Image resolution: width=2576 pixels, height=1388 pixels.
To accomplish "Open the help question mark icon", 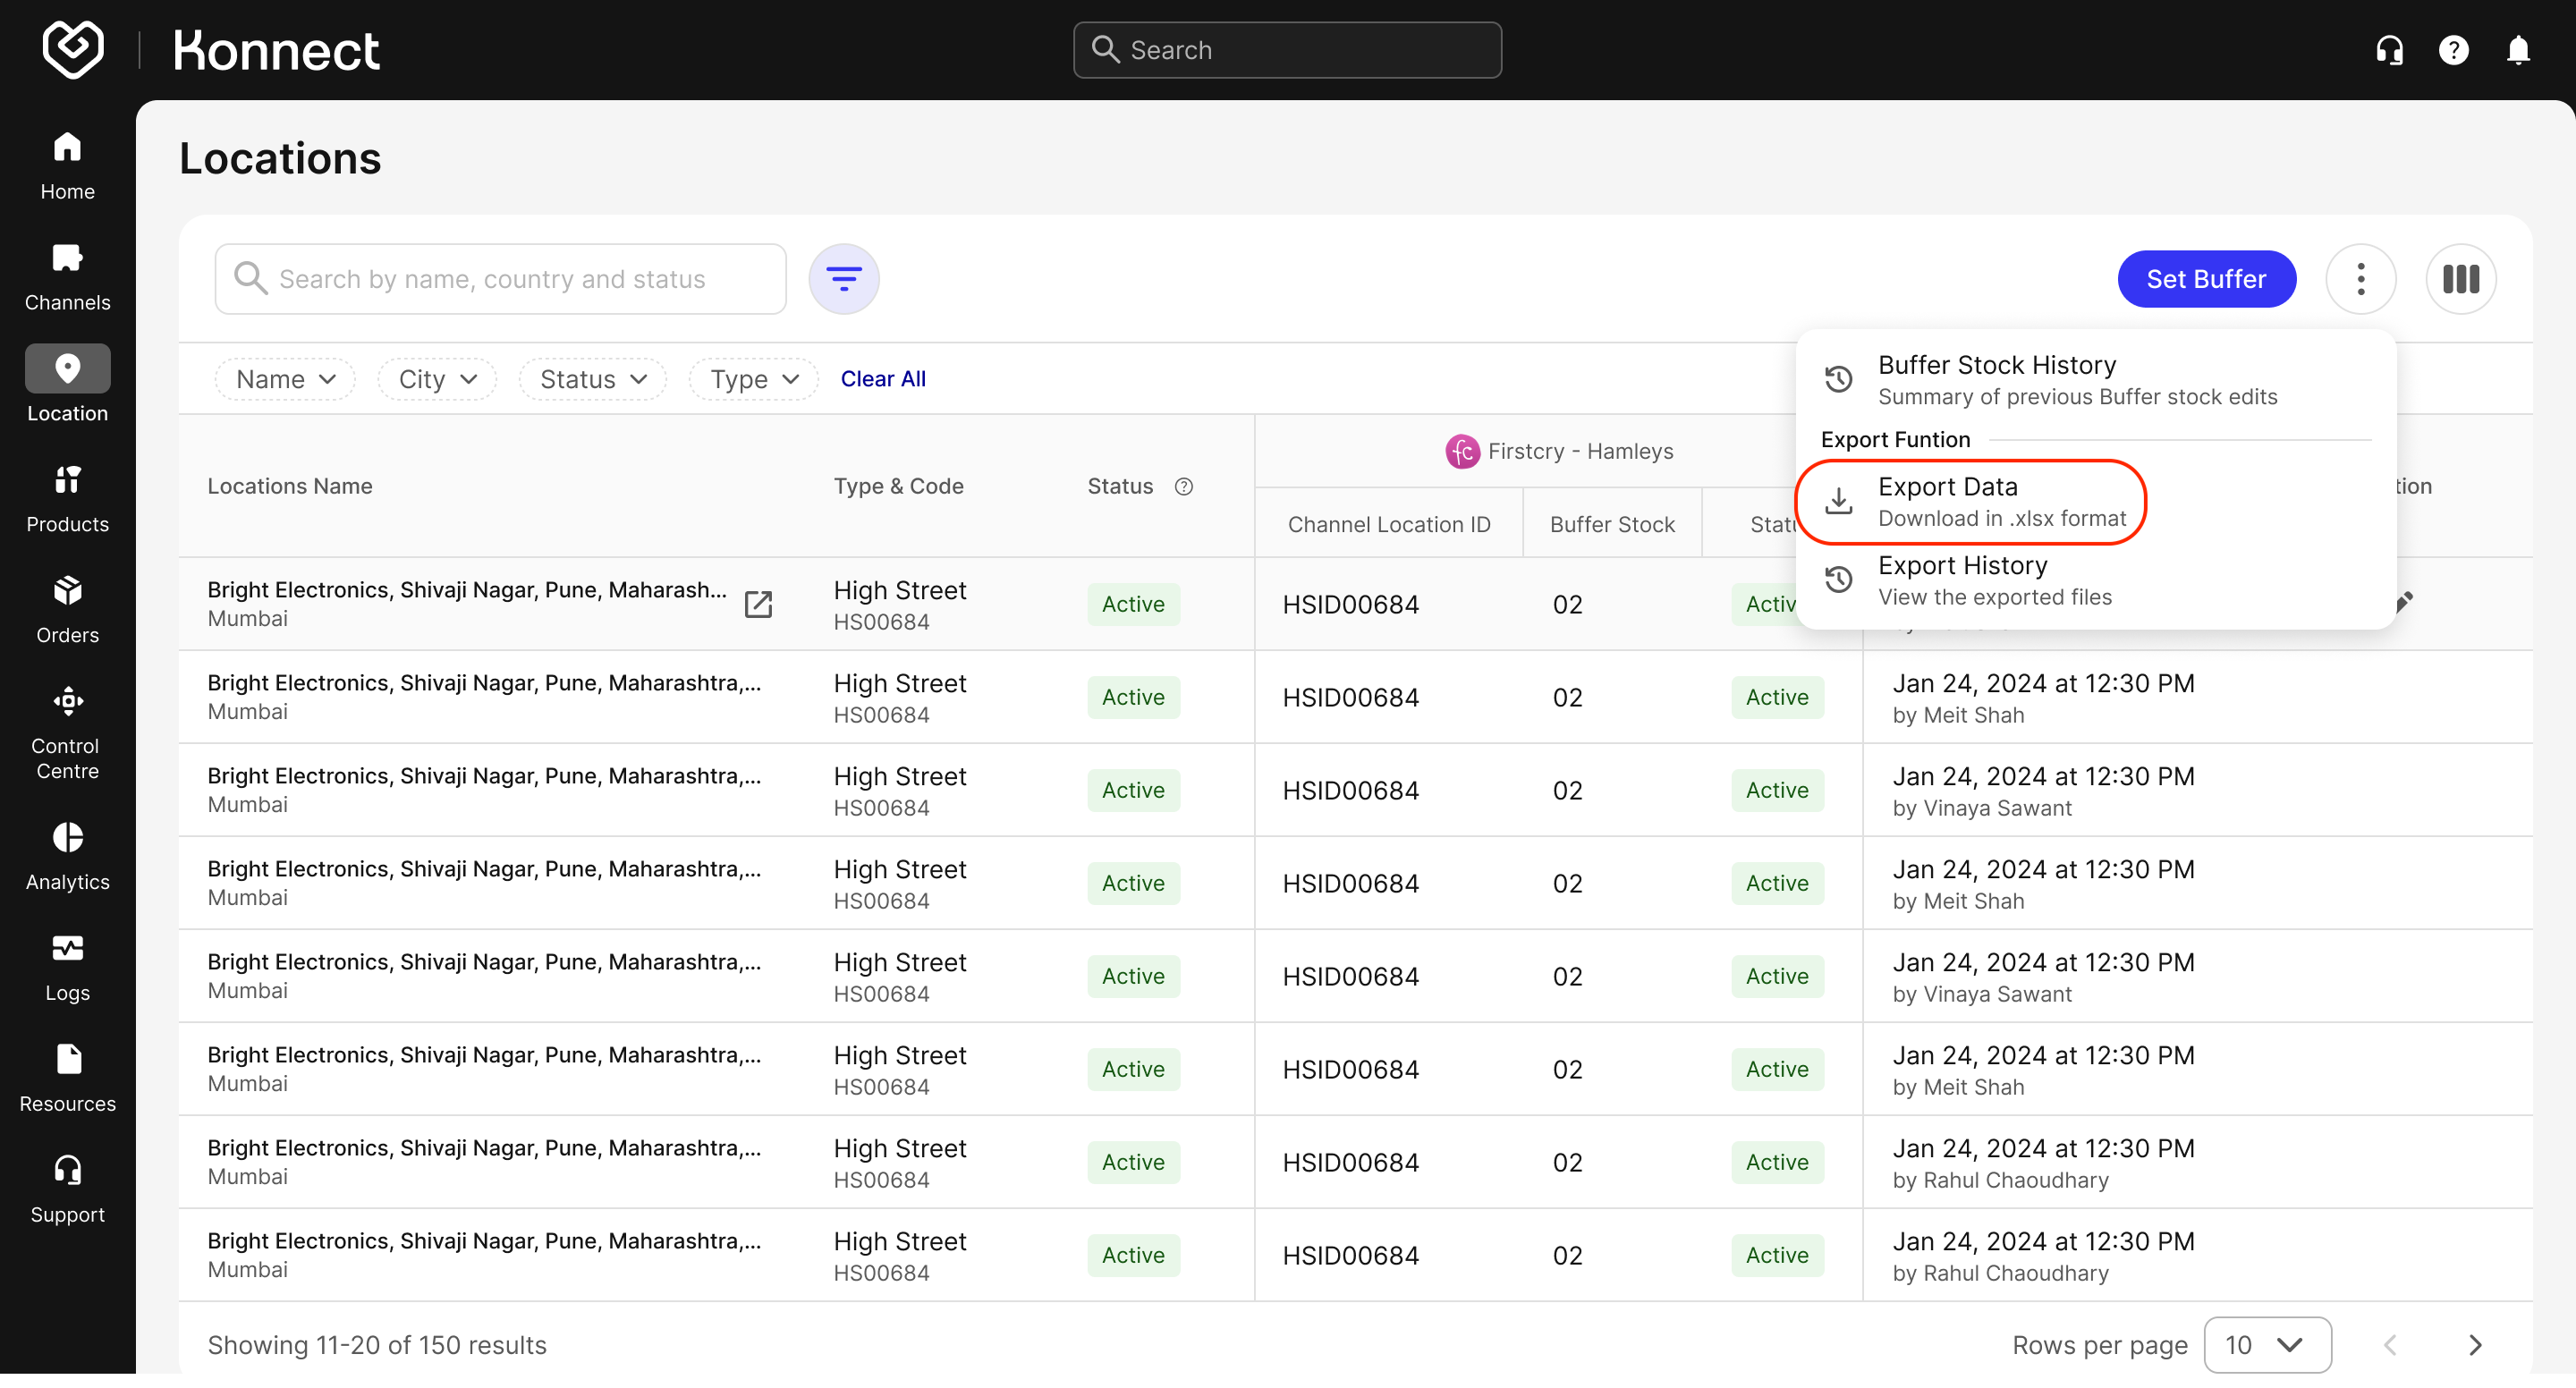I will coord(2453,50).
